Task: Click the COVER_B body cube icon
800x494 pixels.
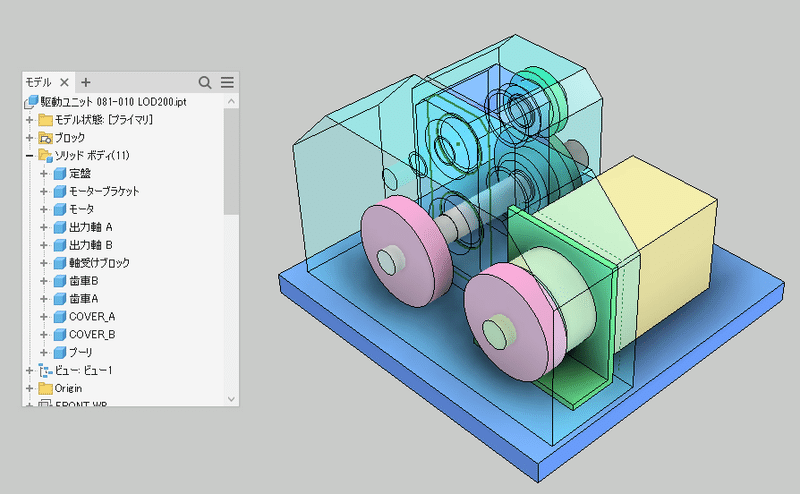Action: click(60, 335)
